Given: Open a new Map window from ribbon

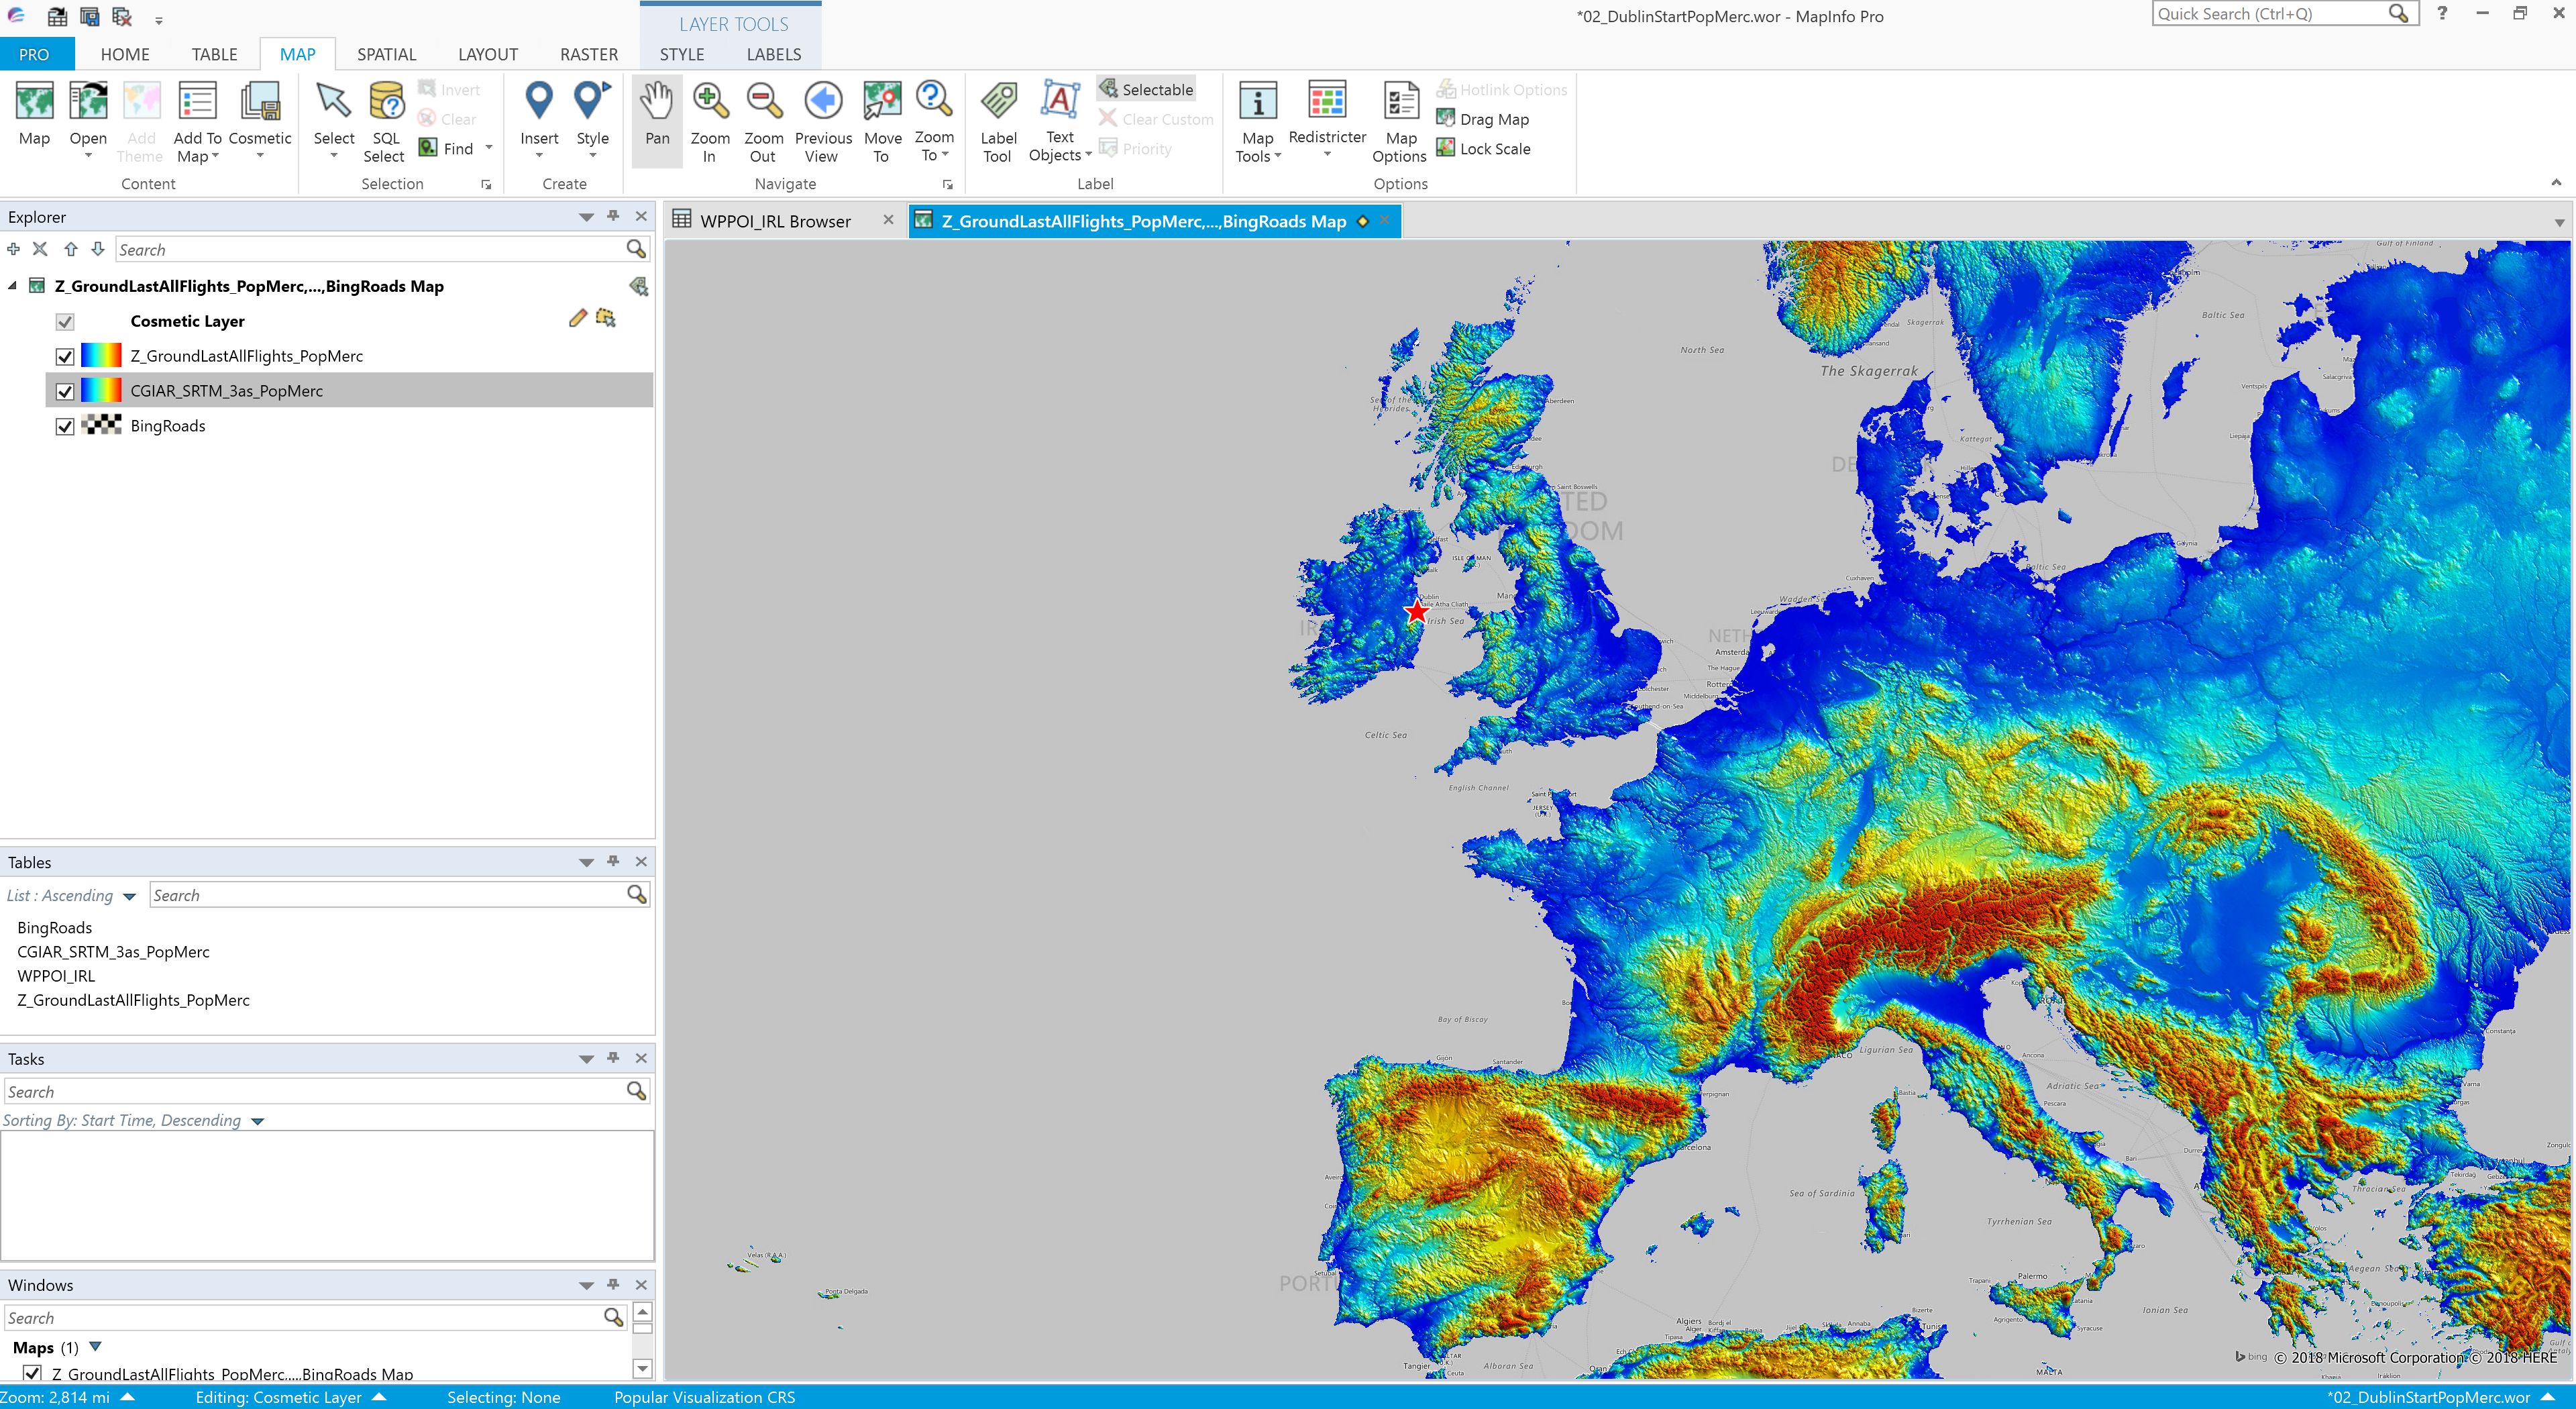Looking at the screenshot, I should click(x=34, y=114).
